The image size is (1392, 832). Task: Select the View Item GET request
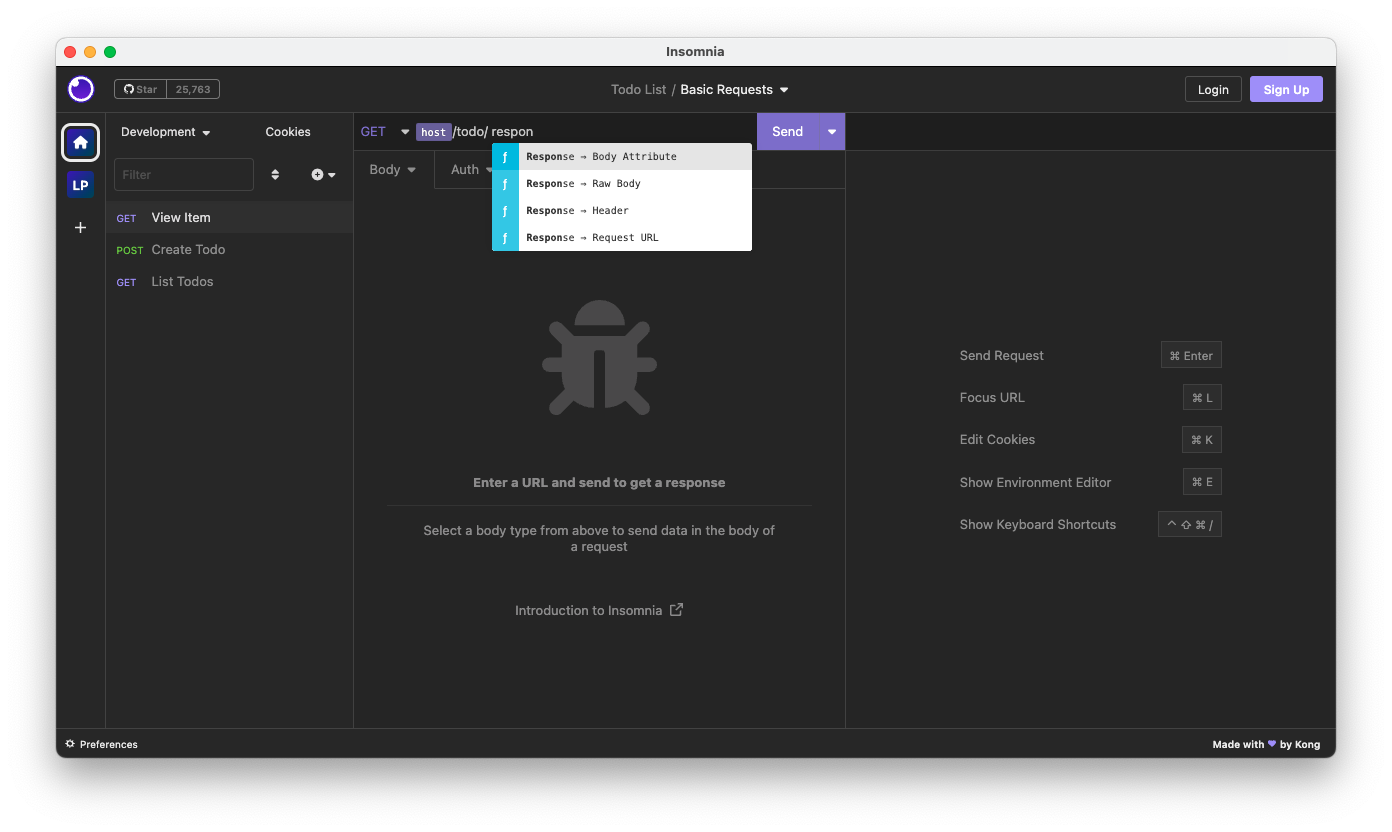(180, 217)
